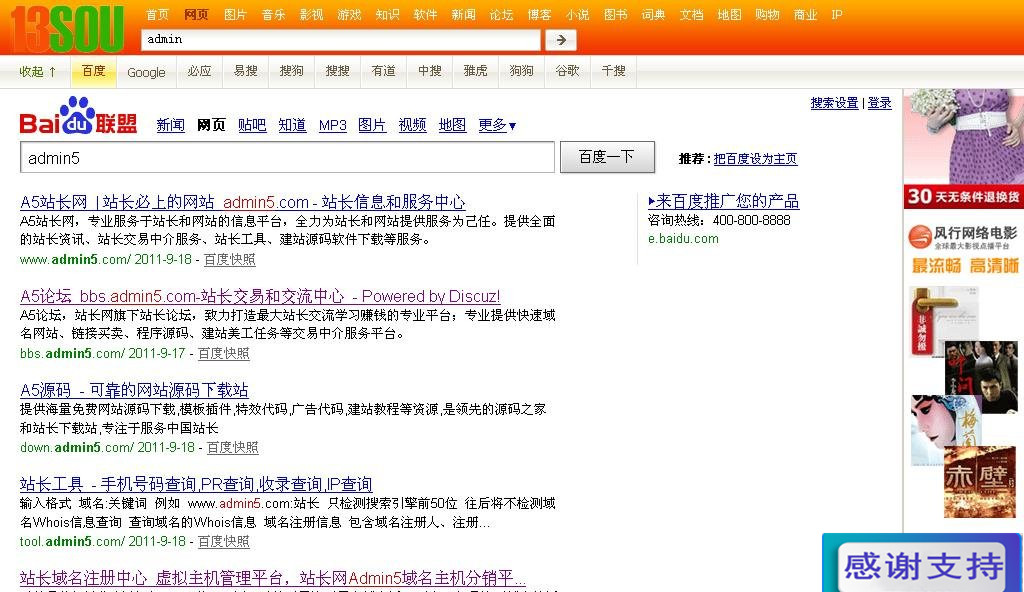The height and width of the screenshot is (592, 1024).
Task: Open Baidu 地图 link beside the logo
Action: 453,125
